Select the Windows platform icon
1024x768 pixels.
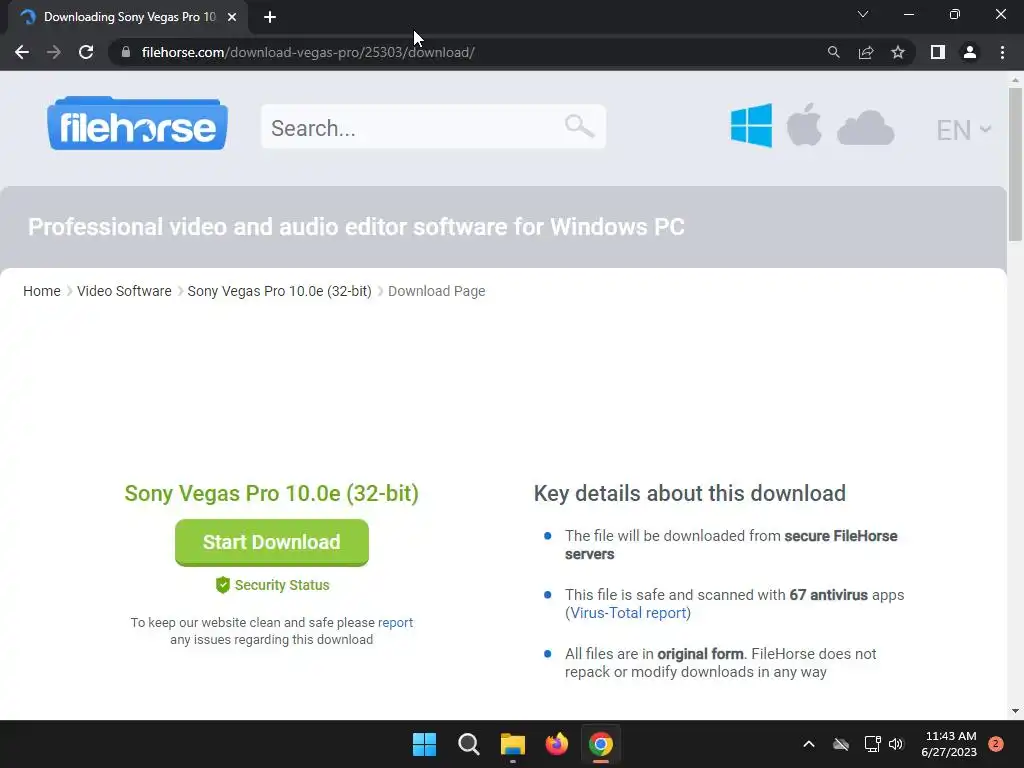pos(751,125)
